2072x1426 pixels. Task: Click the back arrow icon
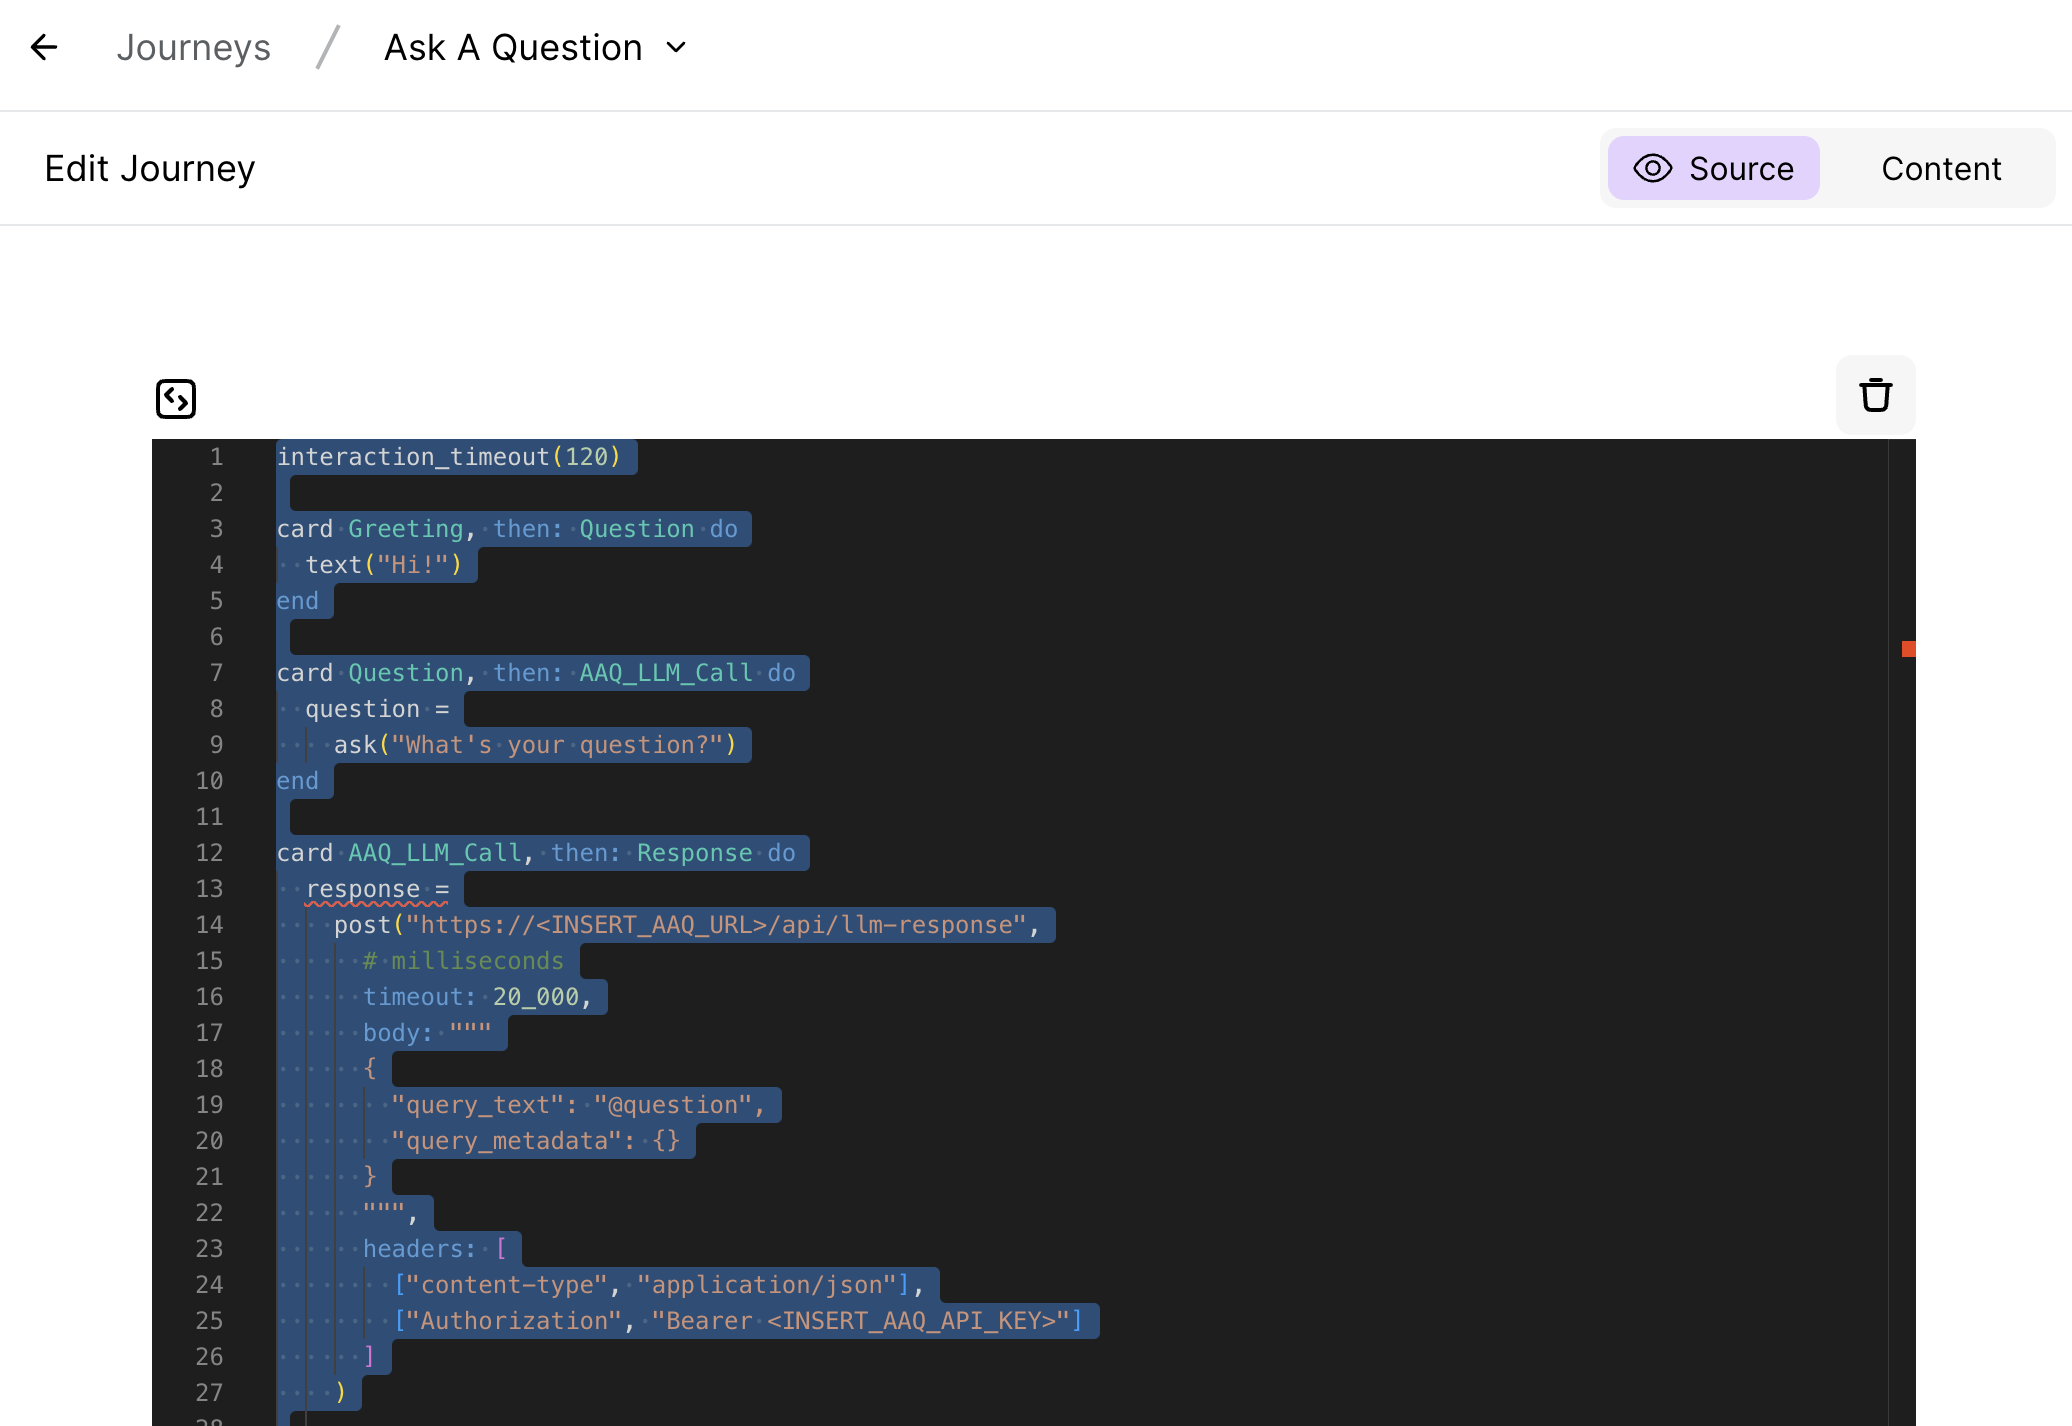[44, 47]
